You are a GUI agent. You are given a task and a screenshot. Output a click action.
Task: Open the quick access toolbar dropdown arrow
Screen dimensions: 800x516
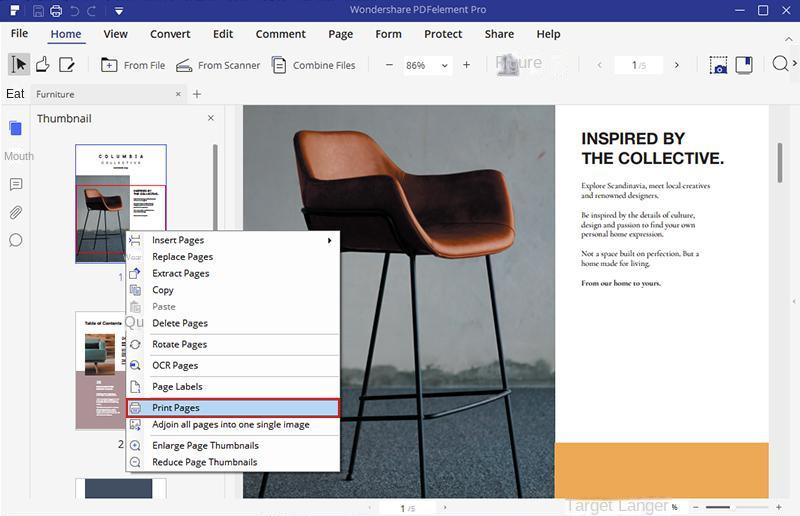pos(118,11)
